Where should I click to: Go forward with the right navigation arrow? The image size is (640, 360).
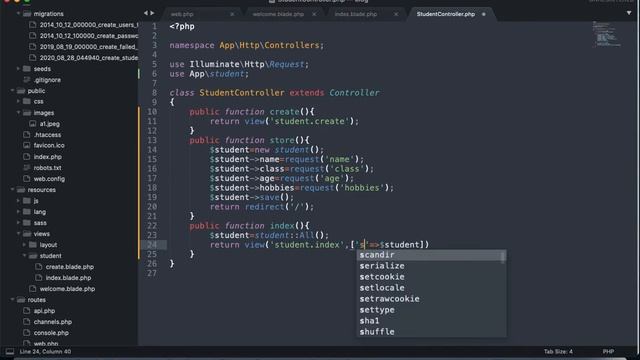(153, 13)
